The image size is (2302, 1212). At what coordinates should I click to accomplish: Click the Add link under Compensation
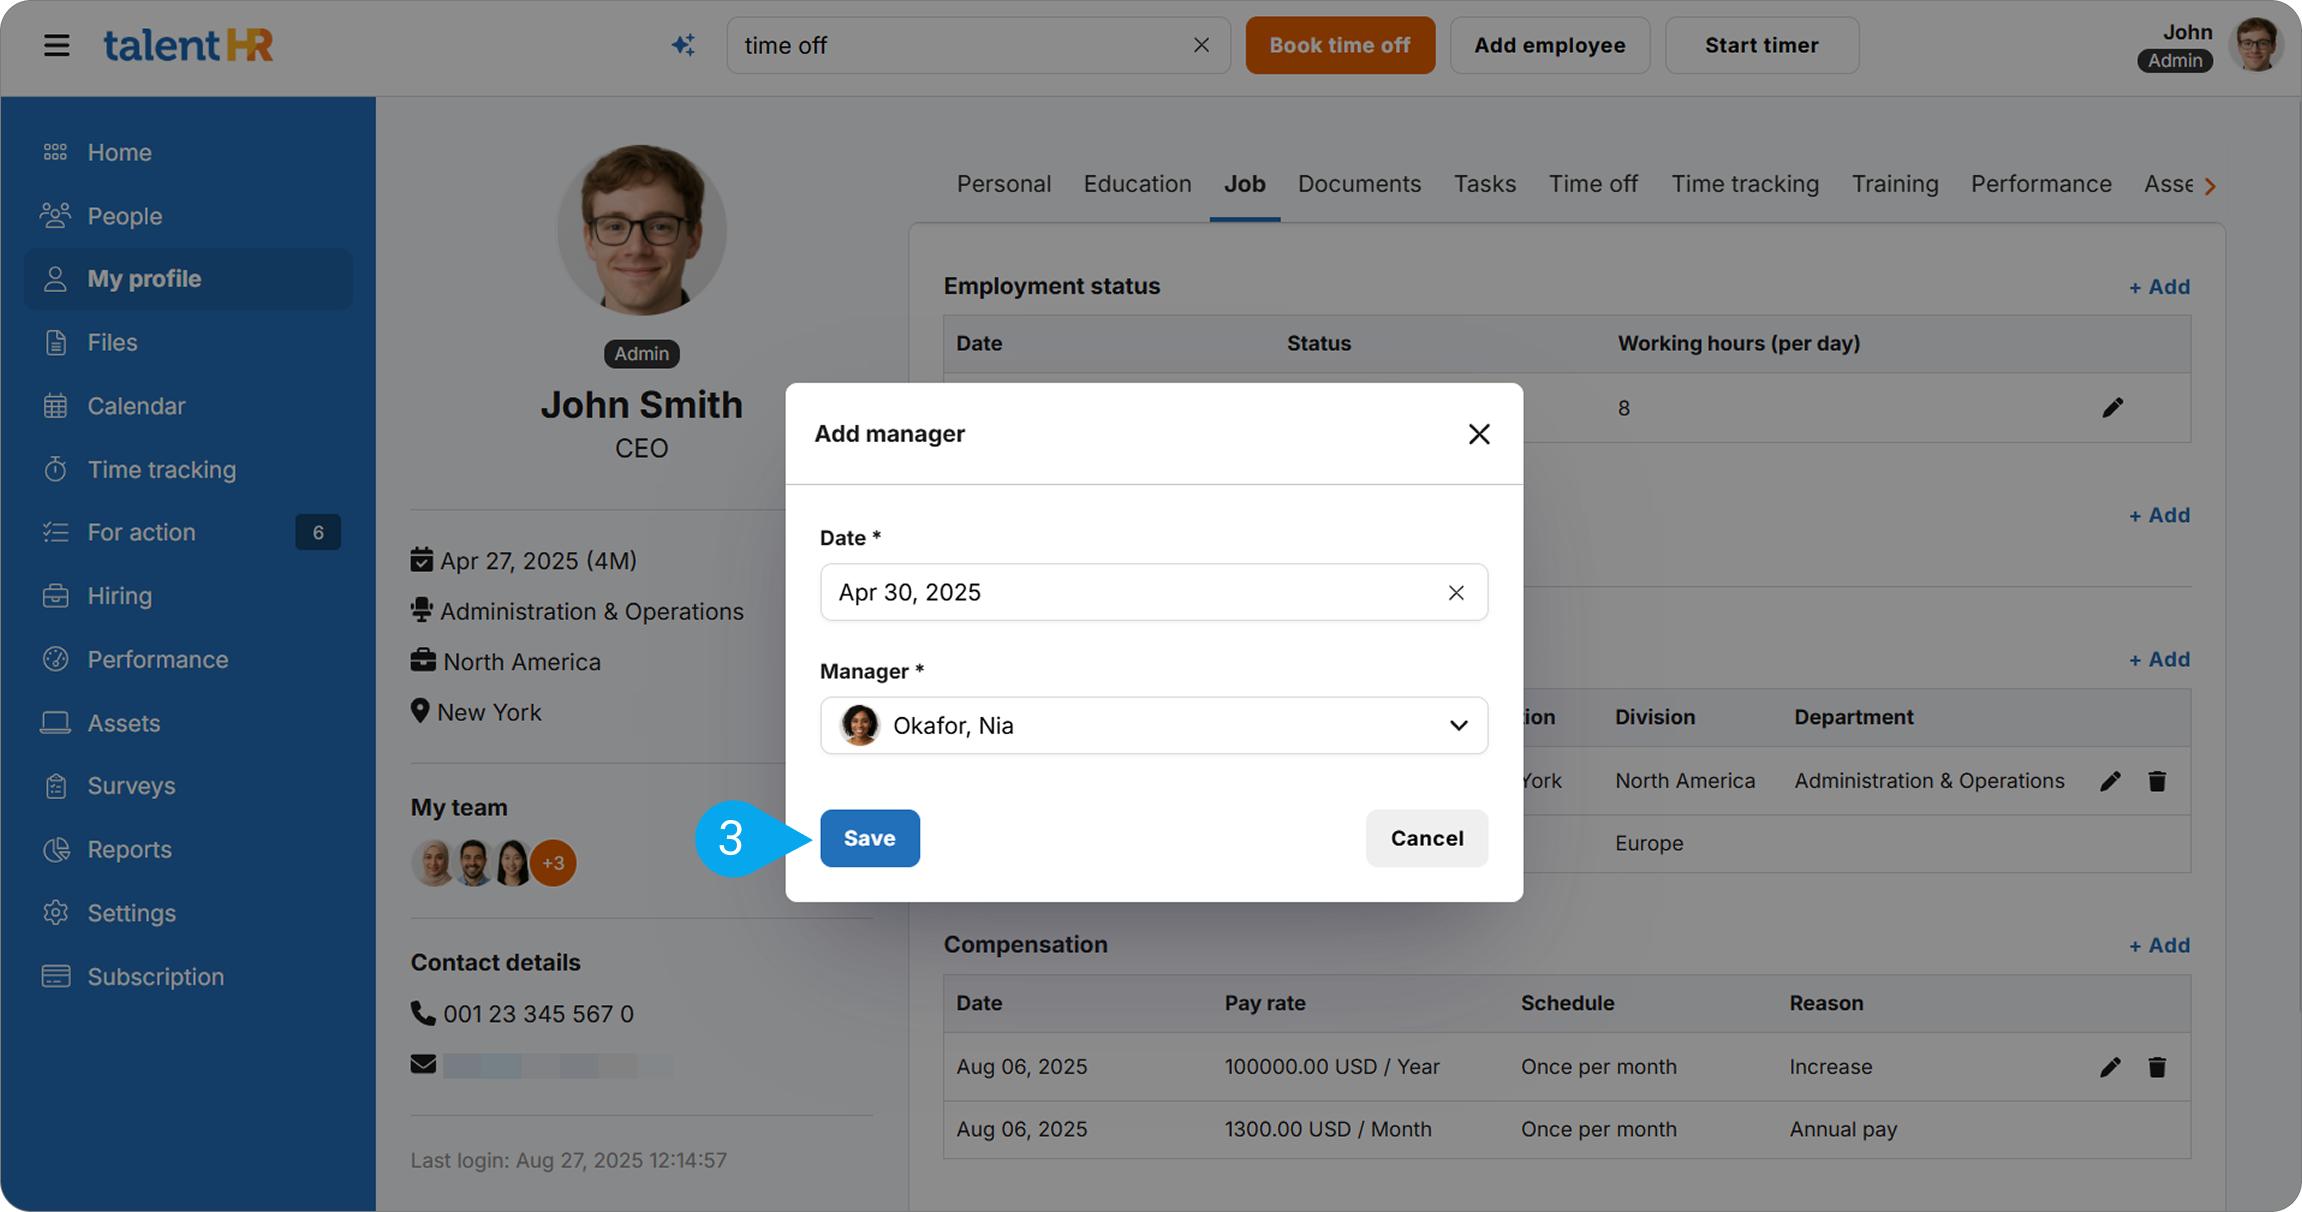2159,944
